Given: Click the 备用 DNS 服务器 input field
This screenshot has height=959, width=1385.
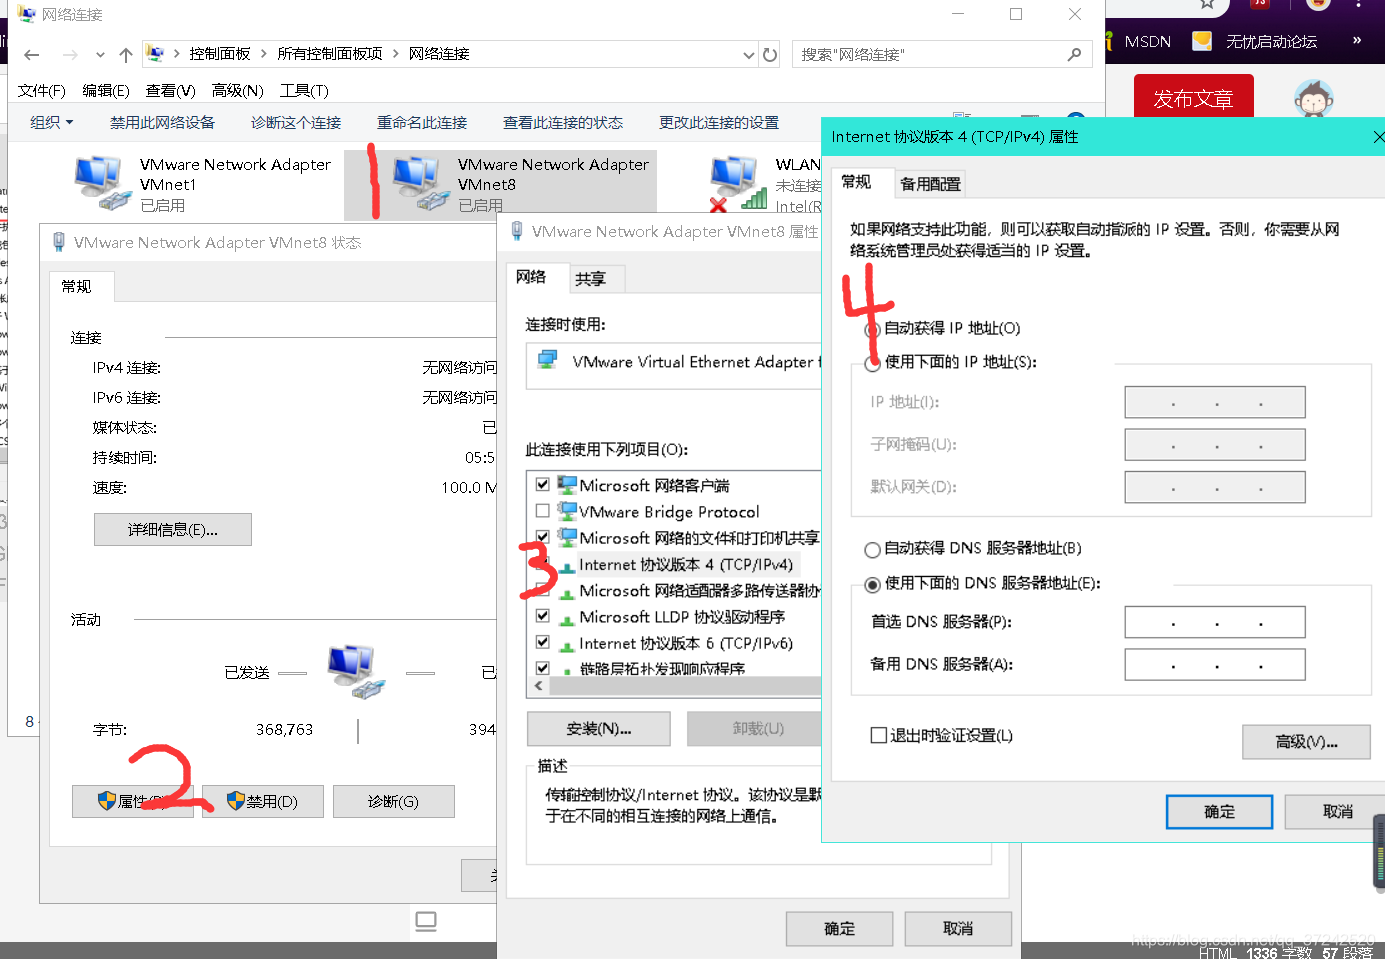Looking at the screenshot, I should 1215,664.
